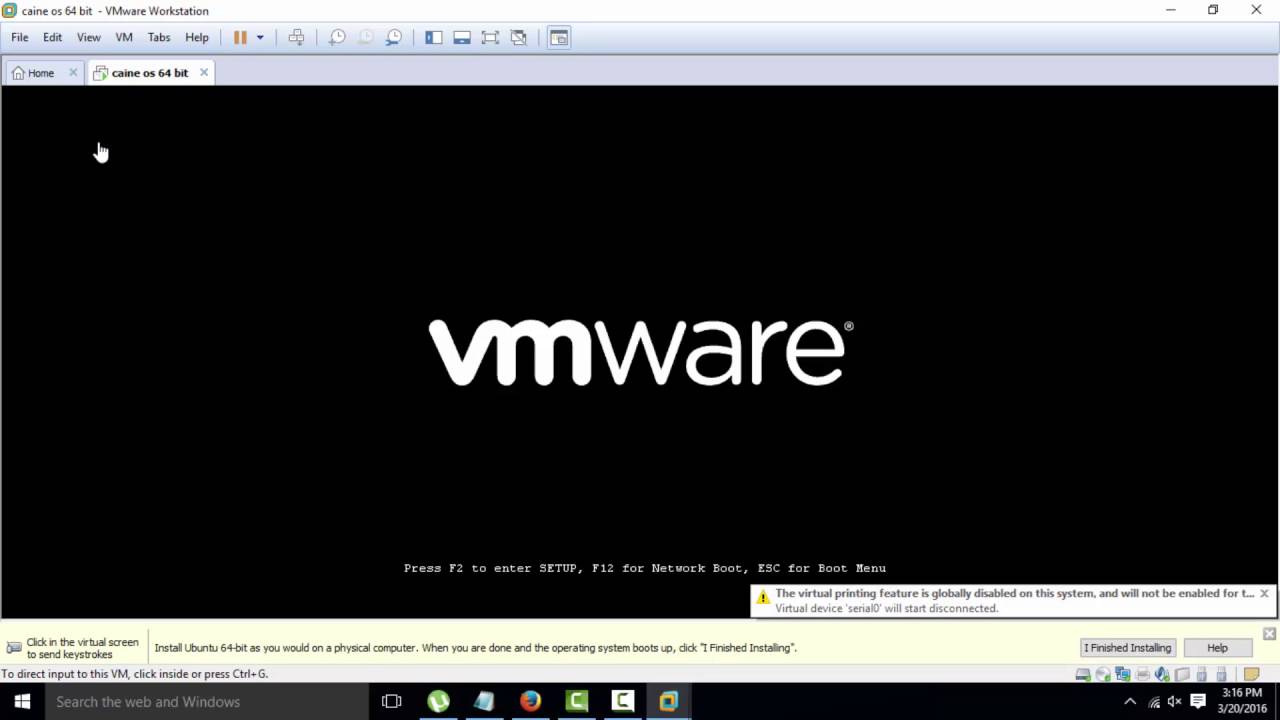Restore down the VMware Workstation window
The image size is (1280, 720).
[1213, 10]
